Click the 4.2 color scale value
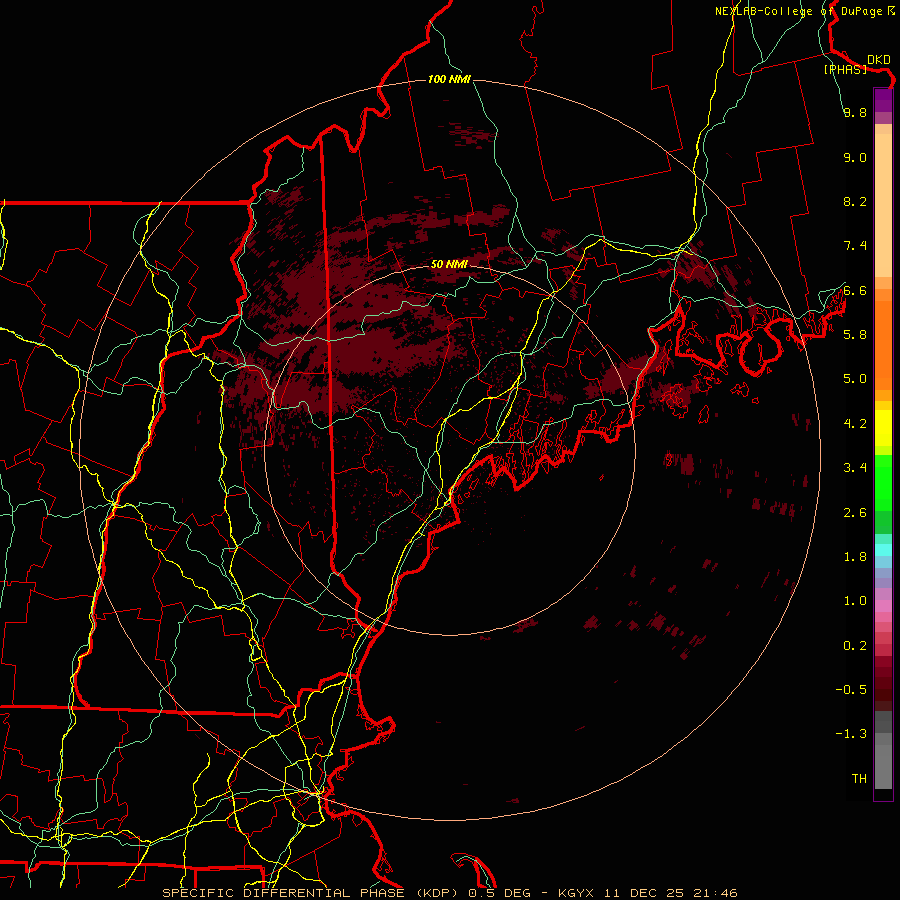 coord(855,424)
